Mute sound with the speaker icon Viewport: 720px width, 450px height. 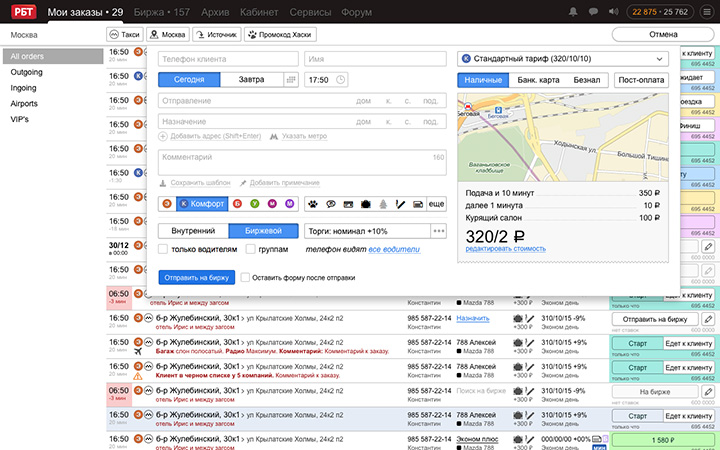(x=613, y=12)
